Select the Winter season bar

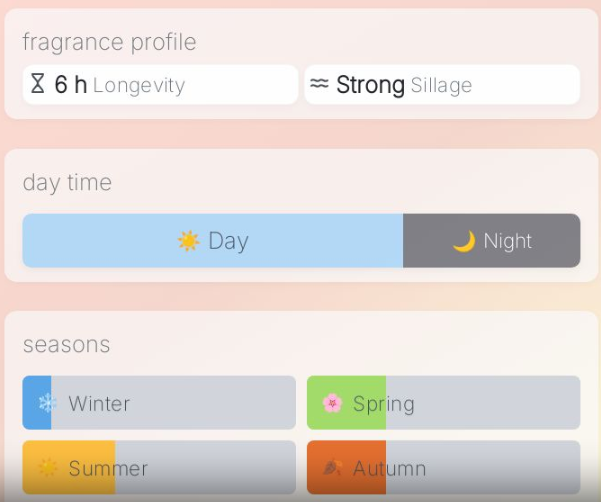[159, 402]
